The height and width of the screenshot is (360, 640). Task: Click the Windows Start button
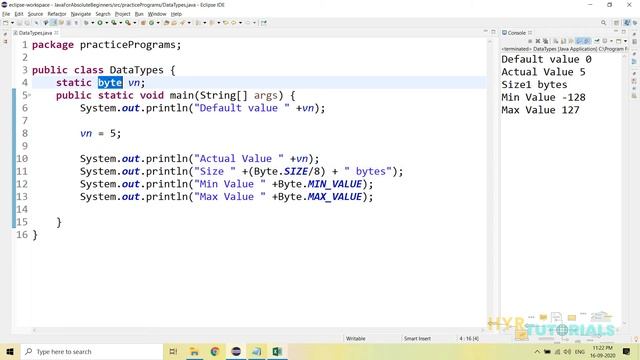coord(10,351)
